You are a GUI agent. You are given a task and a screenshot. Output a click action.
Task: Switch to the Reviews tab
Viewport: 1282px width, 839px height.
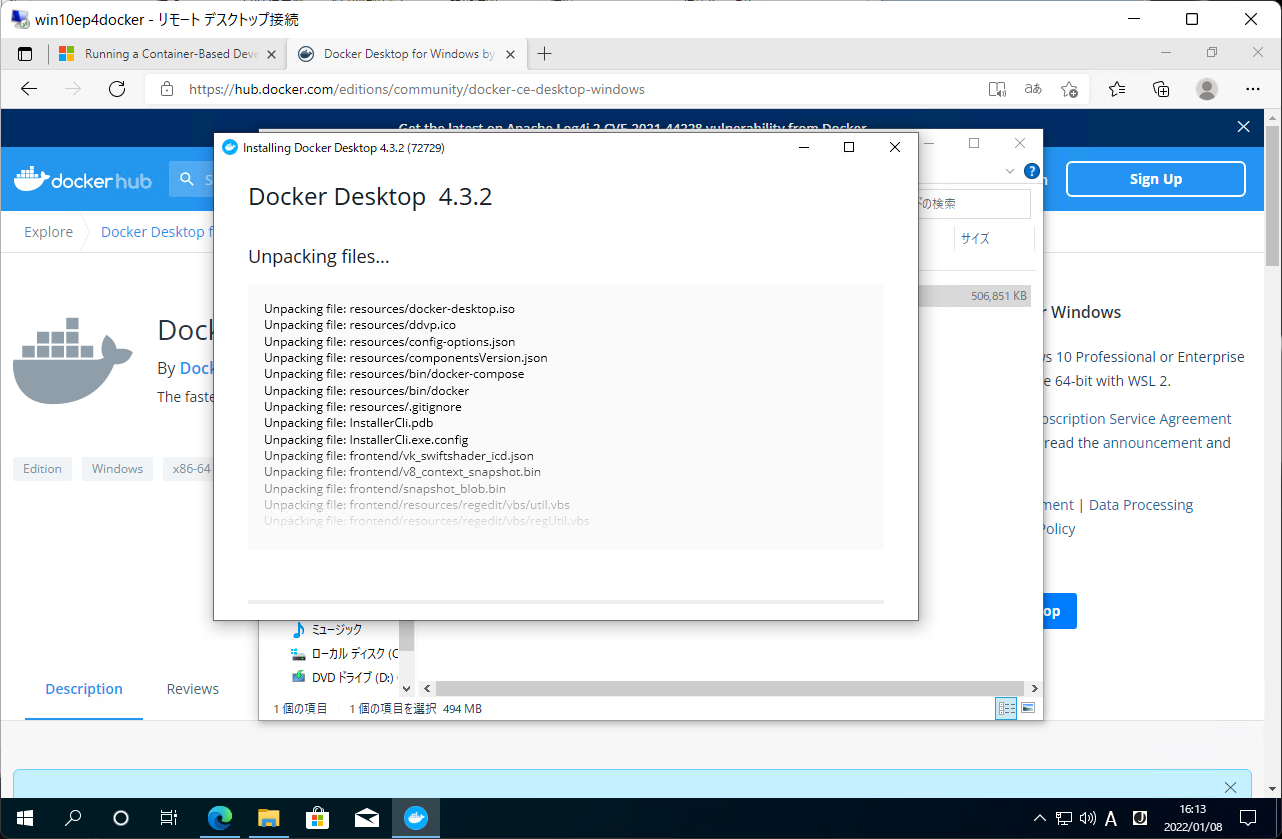coord(192,688)
